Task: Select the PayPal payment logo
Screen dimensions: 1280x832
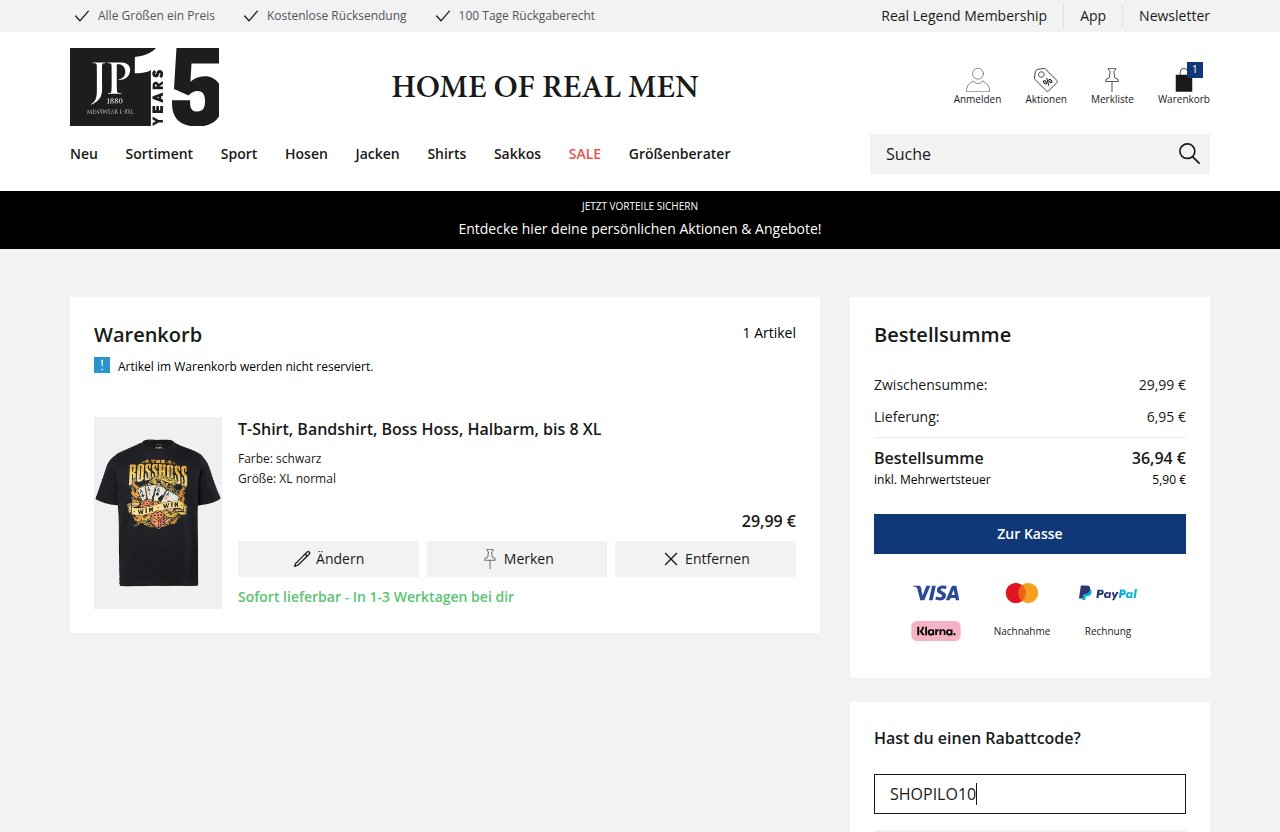Action: pyautogui.click(x=1108, y=593)
